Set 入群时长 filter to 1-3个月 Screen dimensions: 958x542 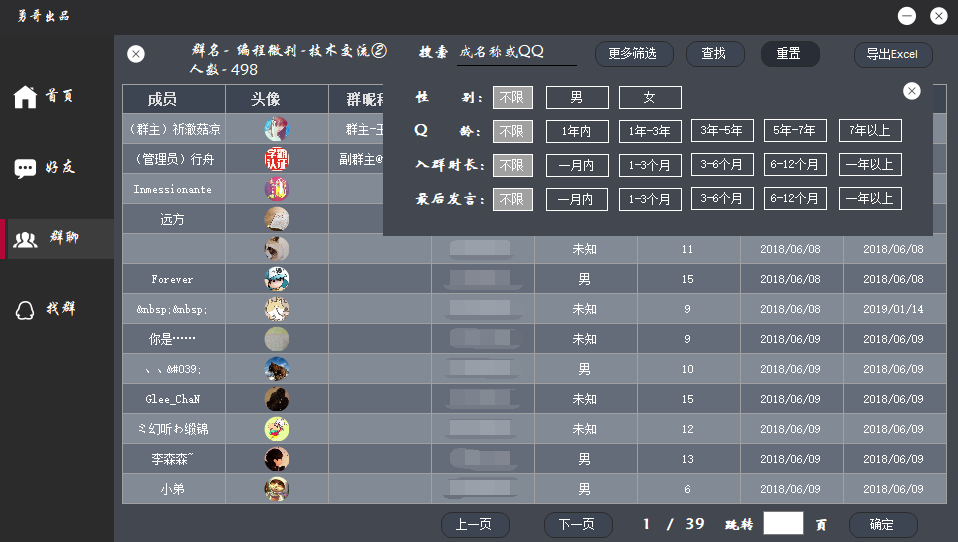650,165
